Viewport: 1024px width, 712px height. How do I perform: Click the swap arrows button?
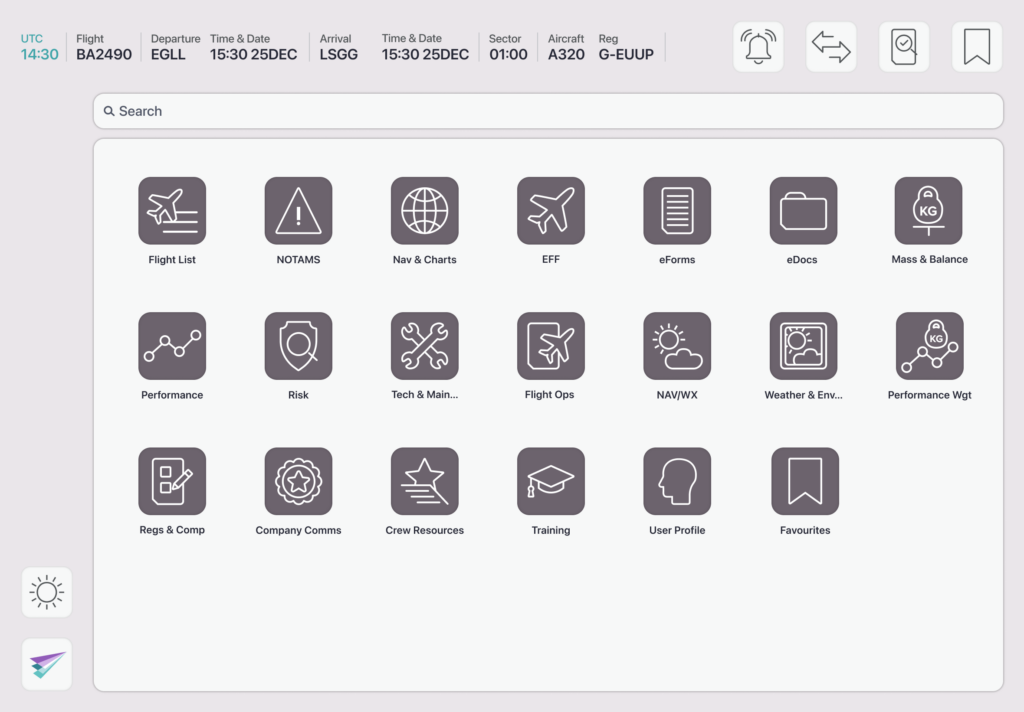[x=831, y=47]
